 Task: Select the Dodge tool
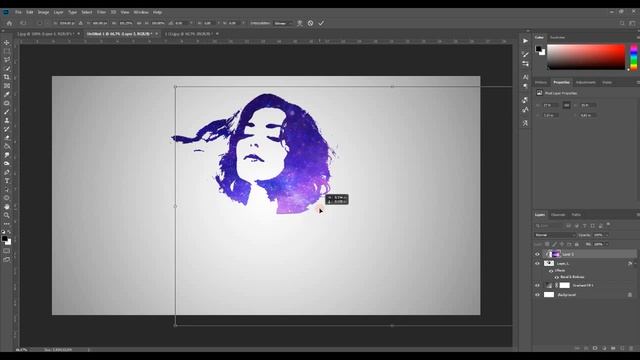[7, 163]
